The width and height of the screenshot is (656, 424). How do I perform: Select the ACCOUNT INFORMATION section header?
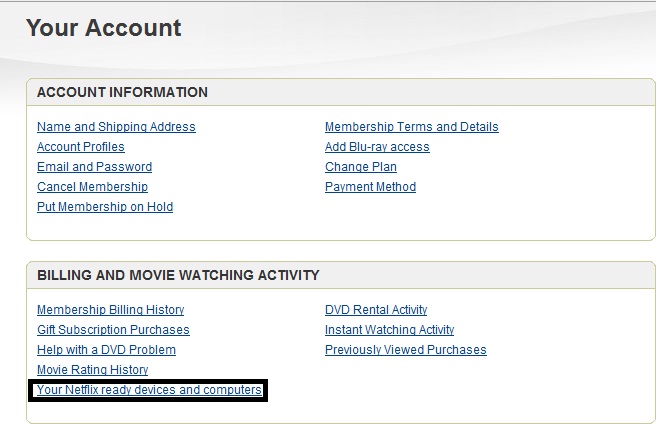[x=123, y=92]
